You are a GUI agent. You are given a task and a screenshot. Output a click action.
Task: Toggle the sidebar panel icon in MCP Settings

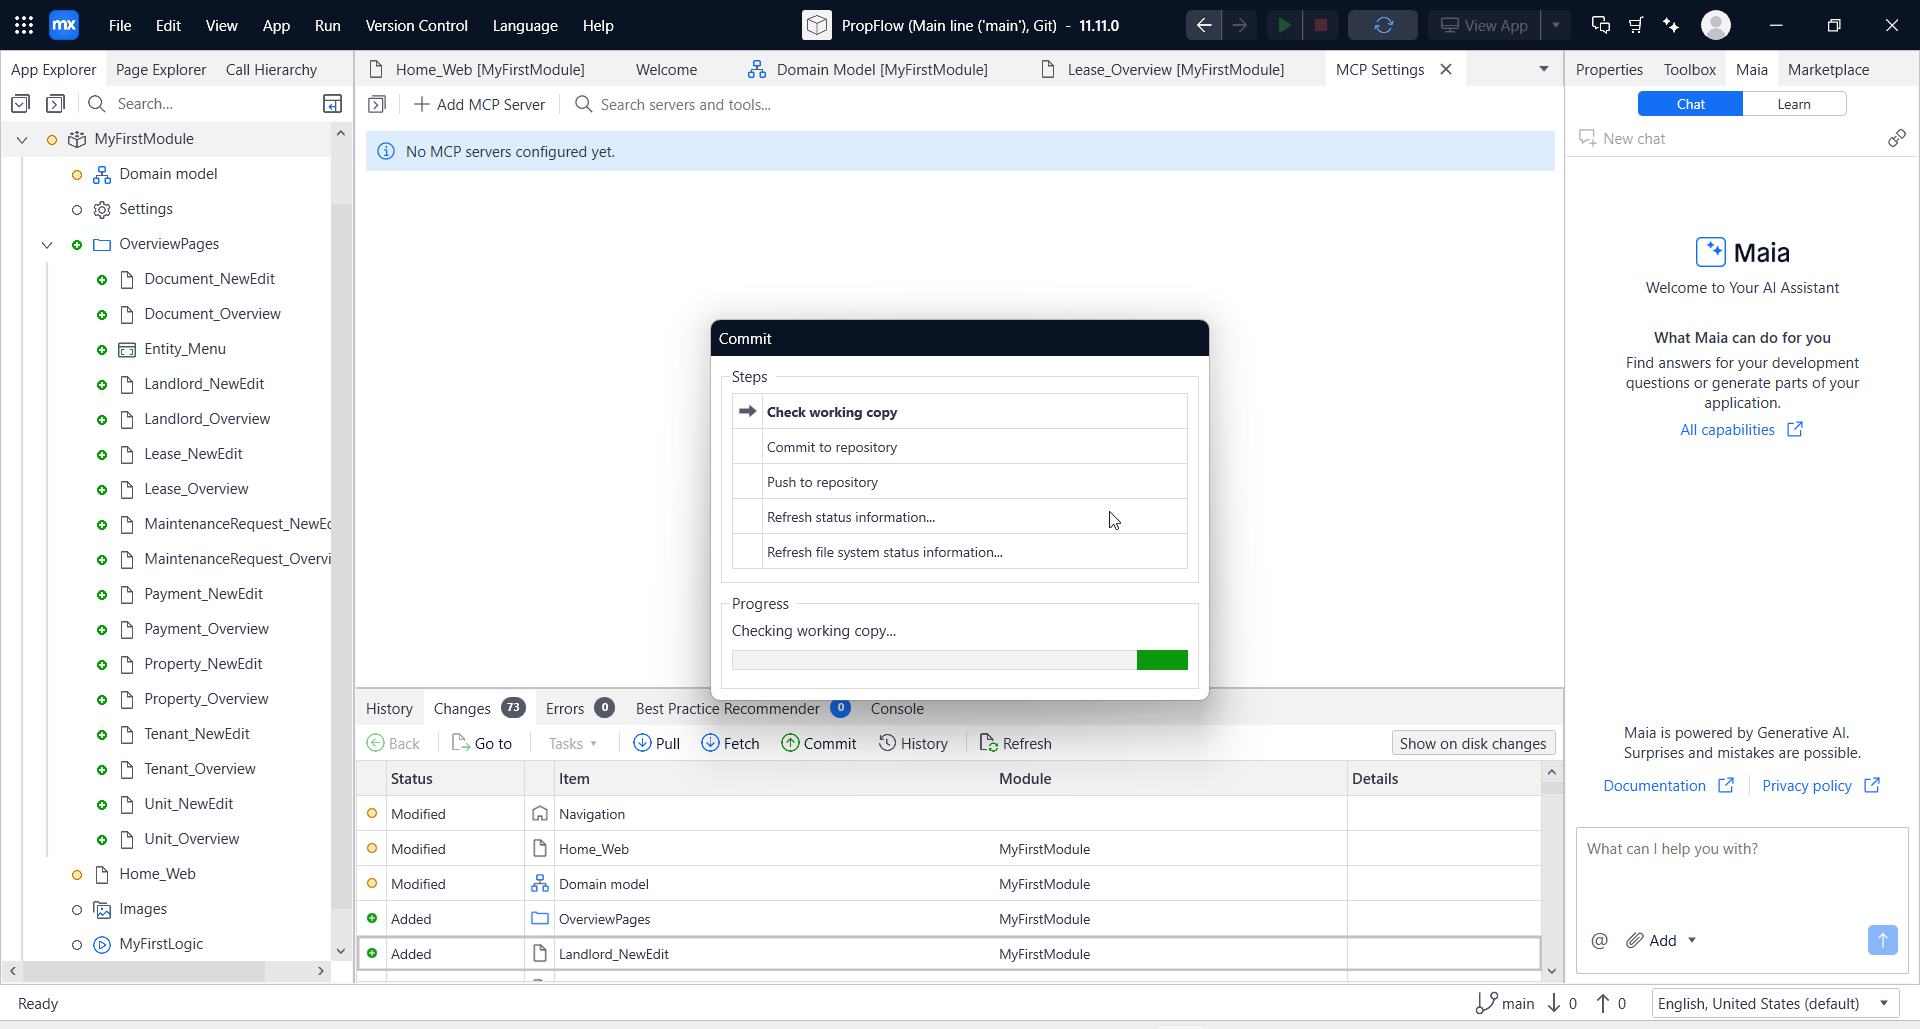(x=377, y=104)
